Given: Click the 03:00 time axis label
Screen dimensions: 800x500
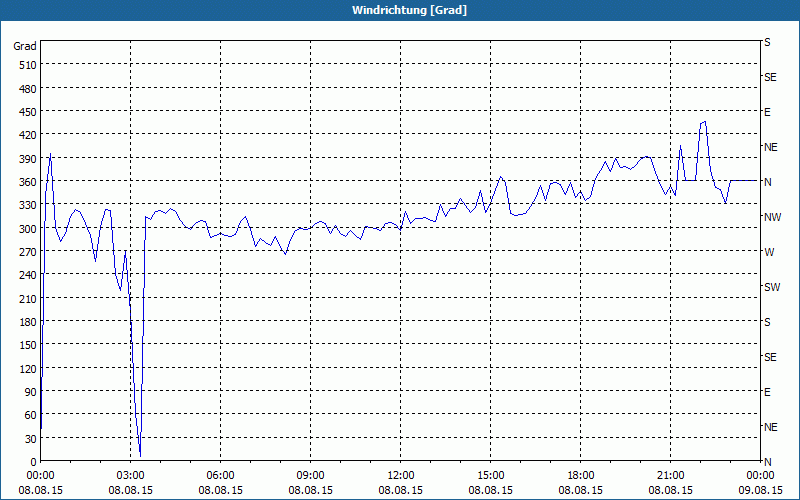Looking at the screenshot, I should pos(131,476).
